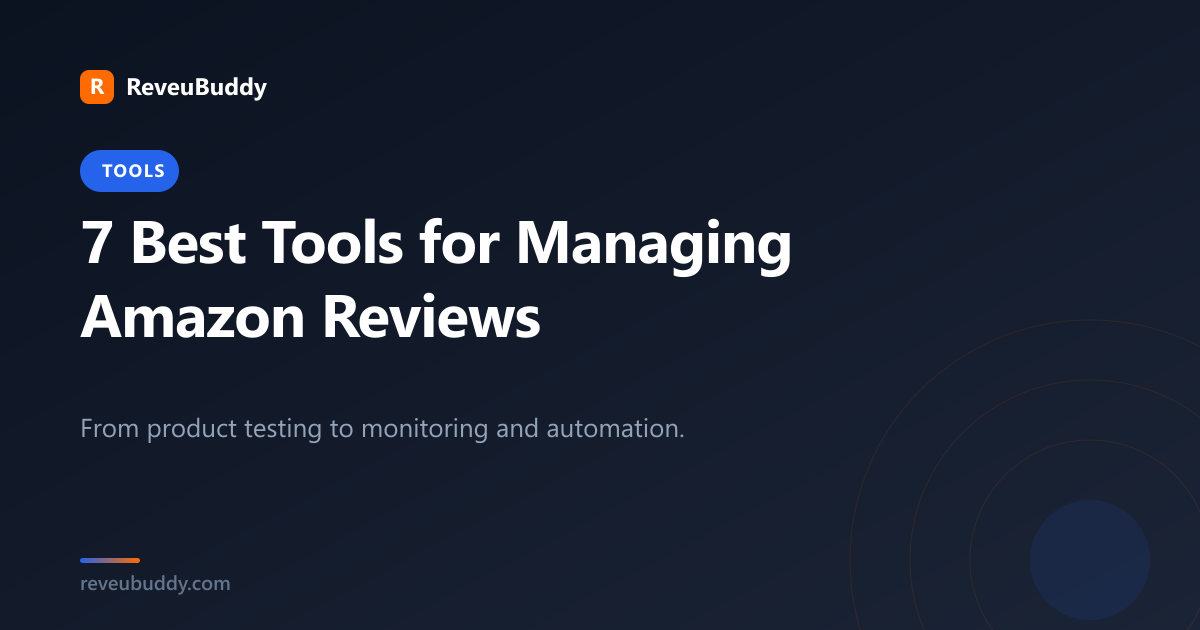Click the headline "7 Best Tools for Managing"
The height and width of the screenshot is (630, 1200).
click(436, 244)
